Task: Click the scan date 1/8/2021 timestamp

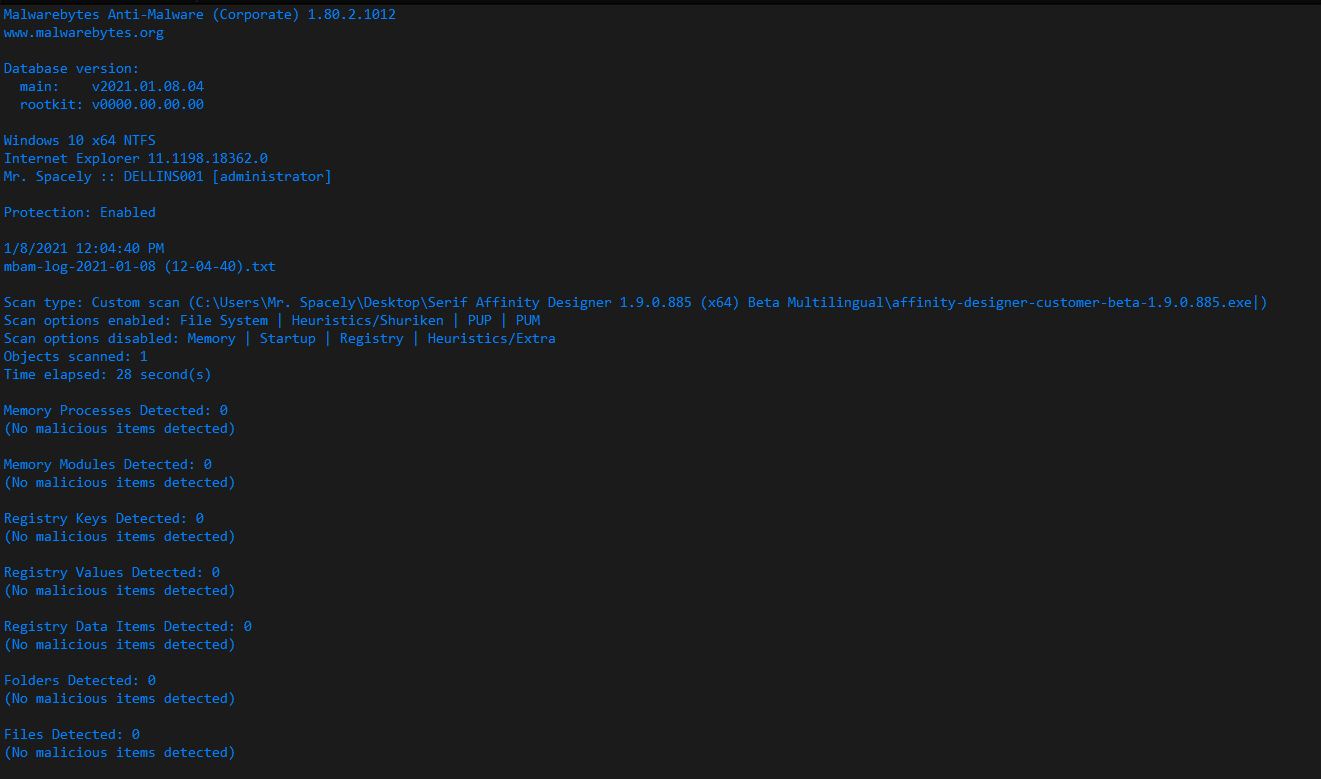Action: 84,249
